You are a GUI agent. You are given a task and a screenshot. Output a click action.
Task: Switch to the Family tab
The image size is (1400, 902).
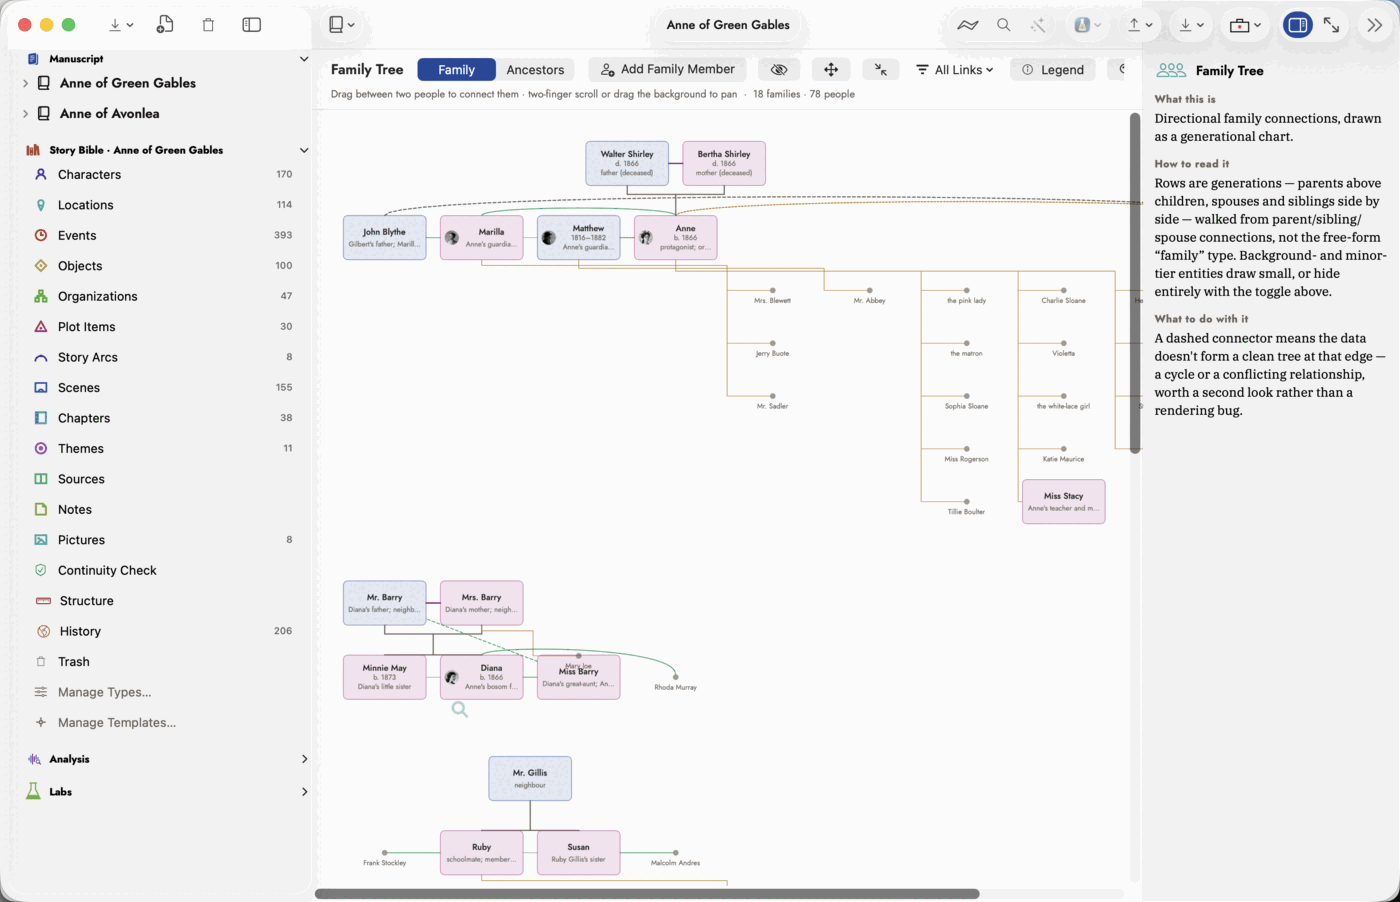456,69
